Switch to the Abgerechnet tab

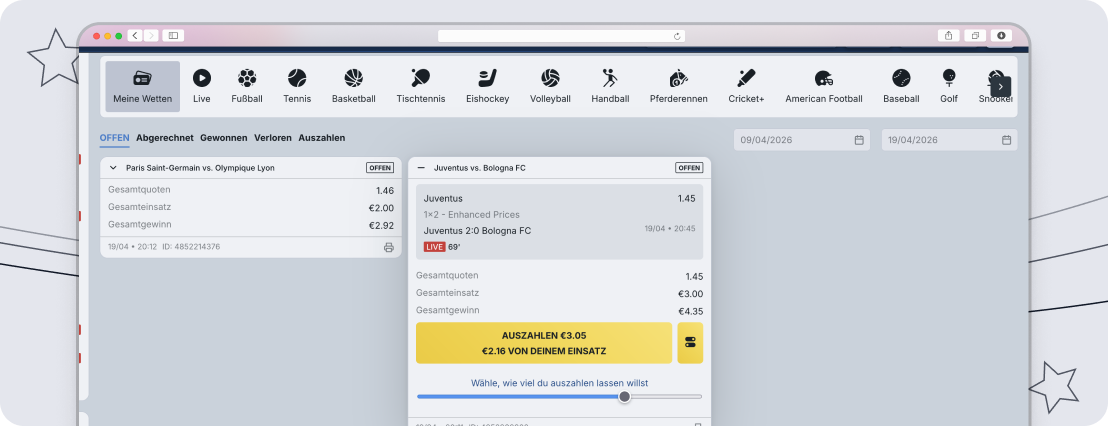(165, 138)
